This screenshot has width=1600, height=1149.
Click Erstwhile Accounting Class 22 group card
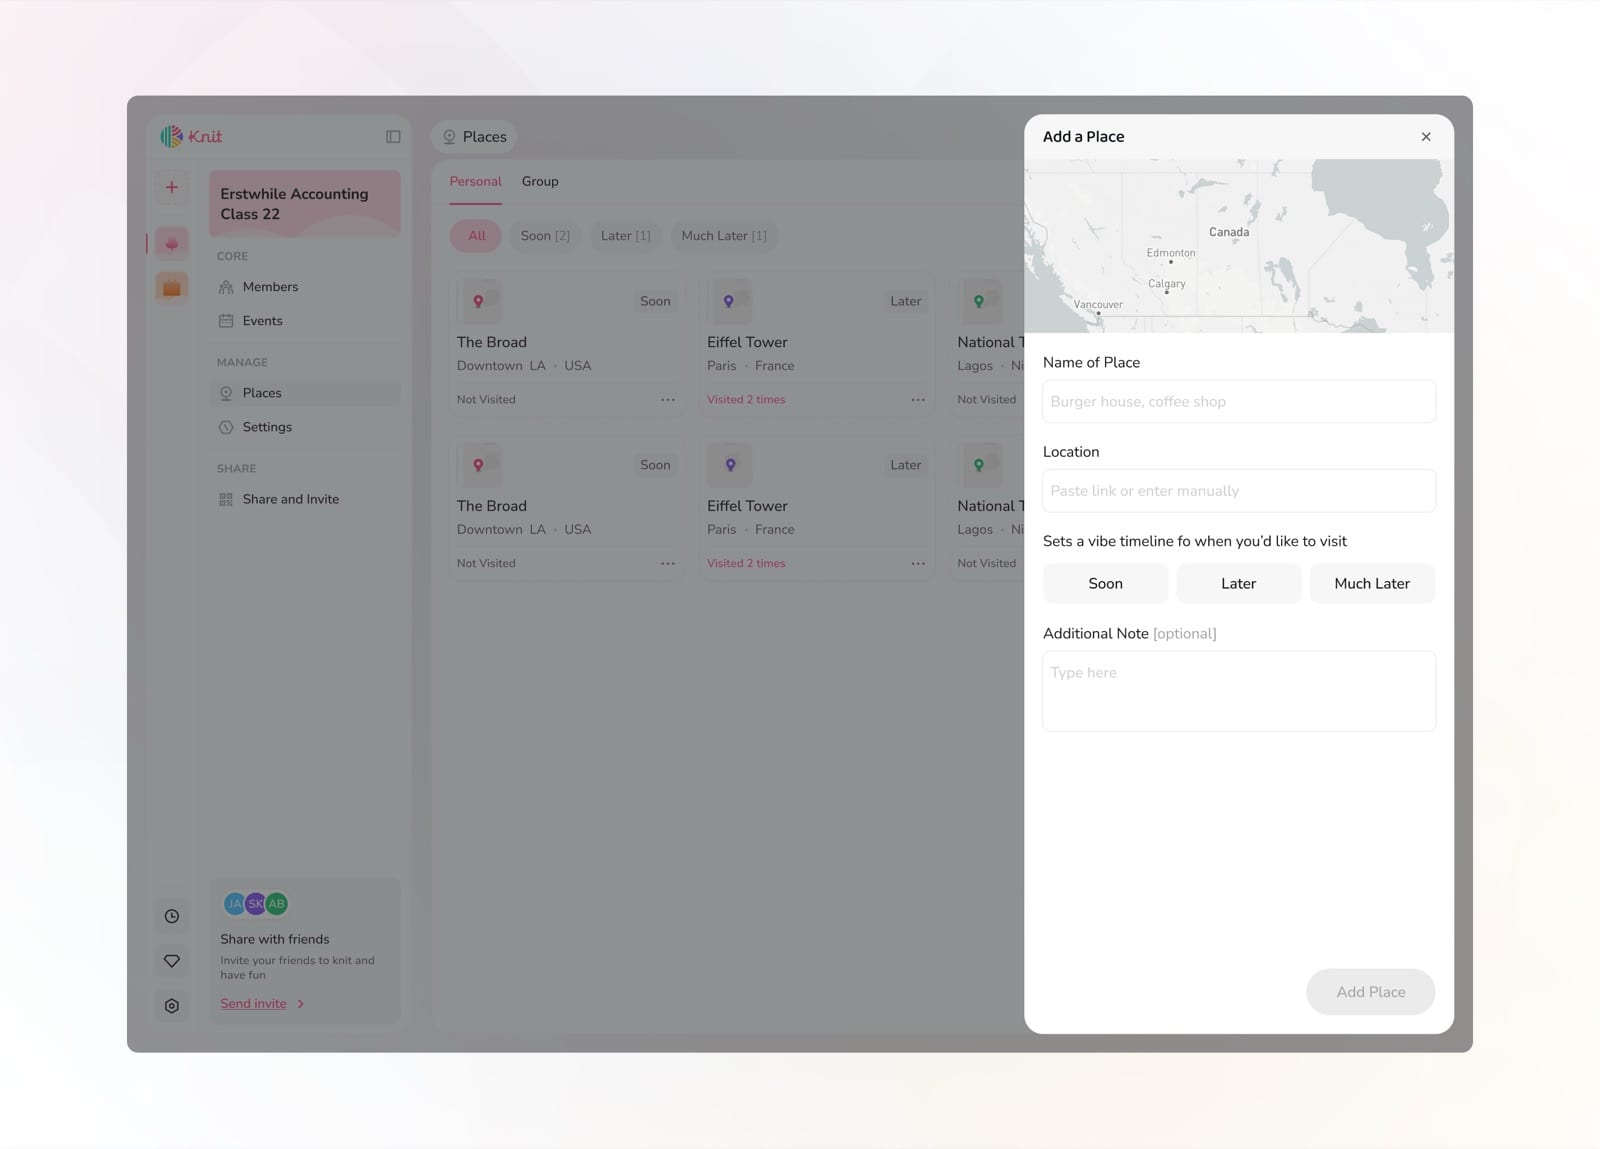(304, 204)
